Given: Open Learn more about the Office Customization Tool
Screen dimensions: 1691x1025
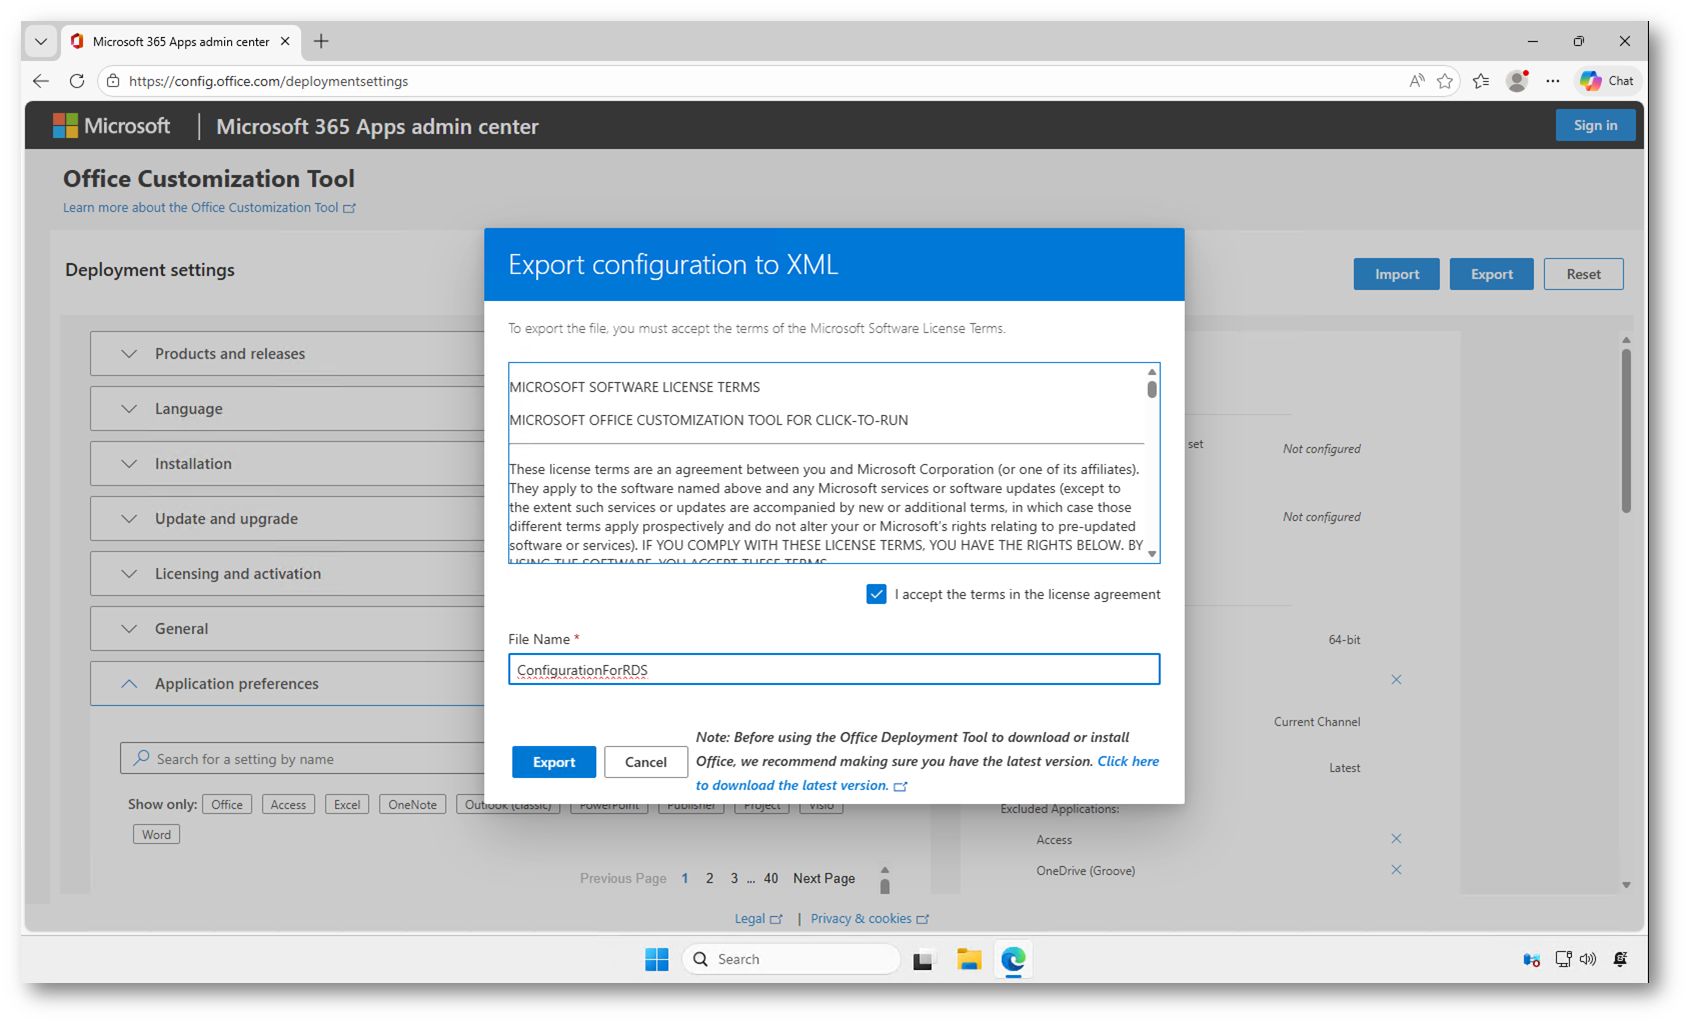Looking at the screenshot, I should (209, 208).
